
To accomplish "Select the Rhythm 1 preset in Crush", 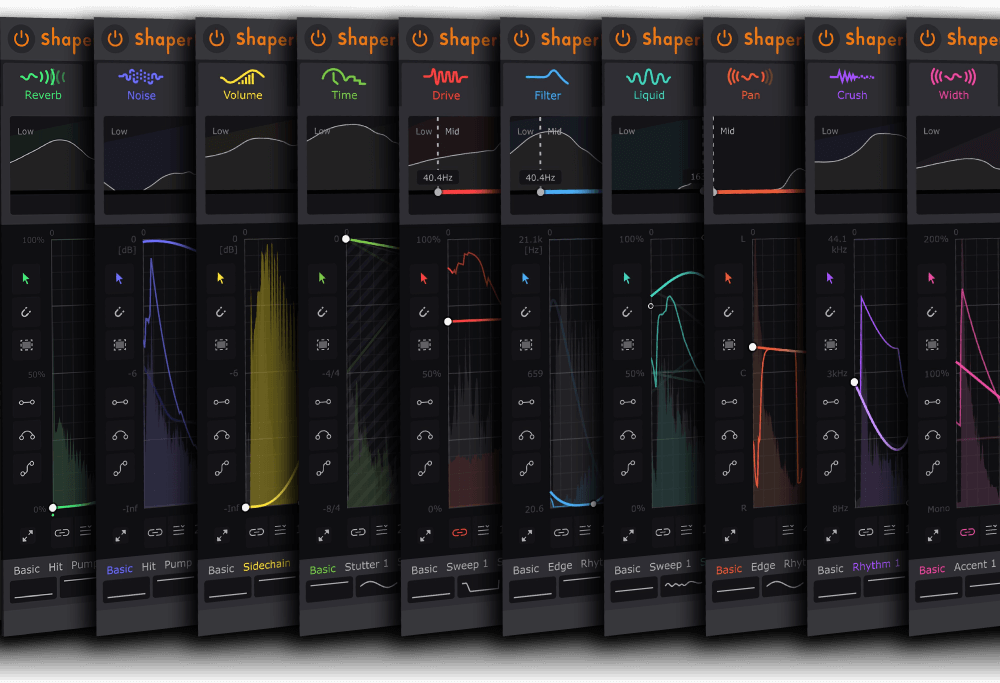I will click(x=874, y=566).
